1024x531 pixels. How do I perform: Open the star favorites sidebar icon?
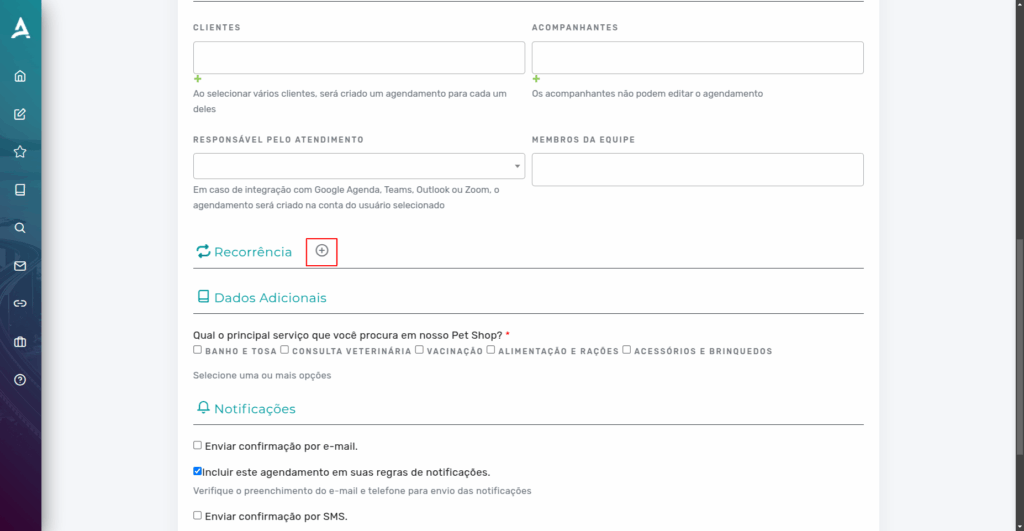click(20, 152)
